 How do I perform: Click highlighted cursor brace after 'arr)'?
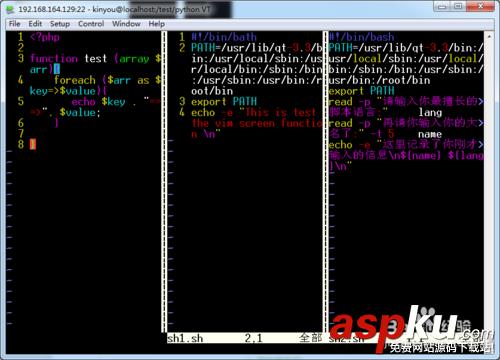point(57,69)
